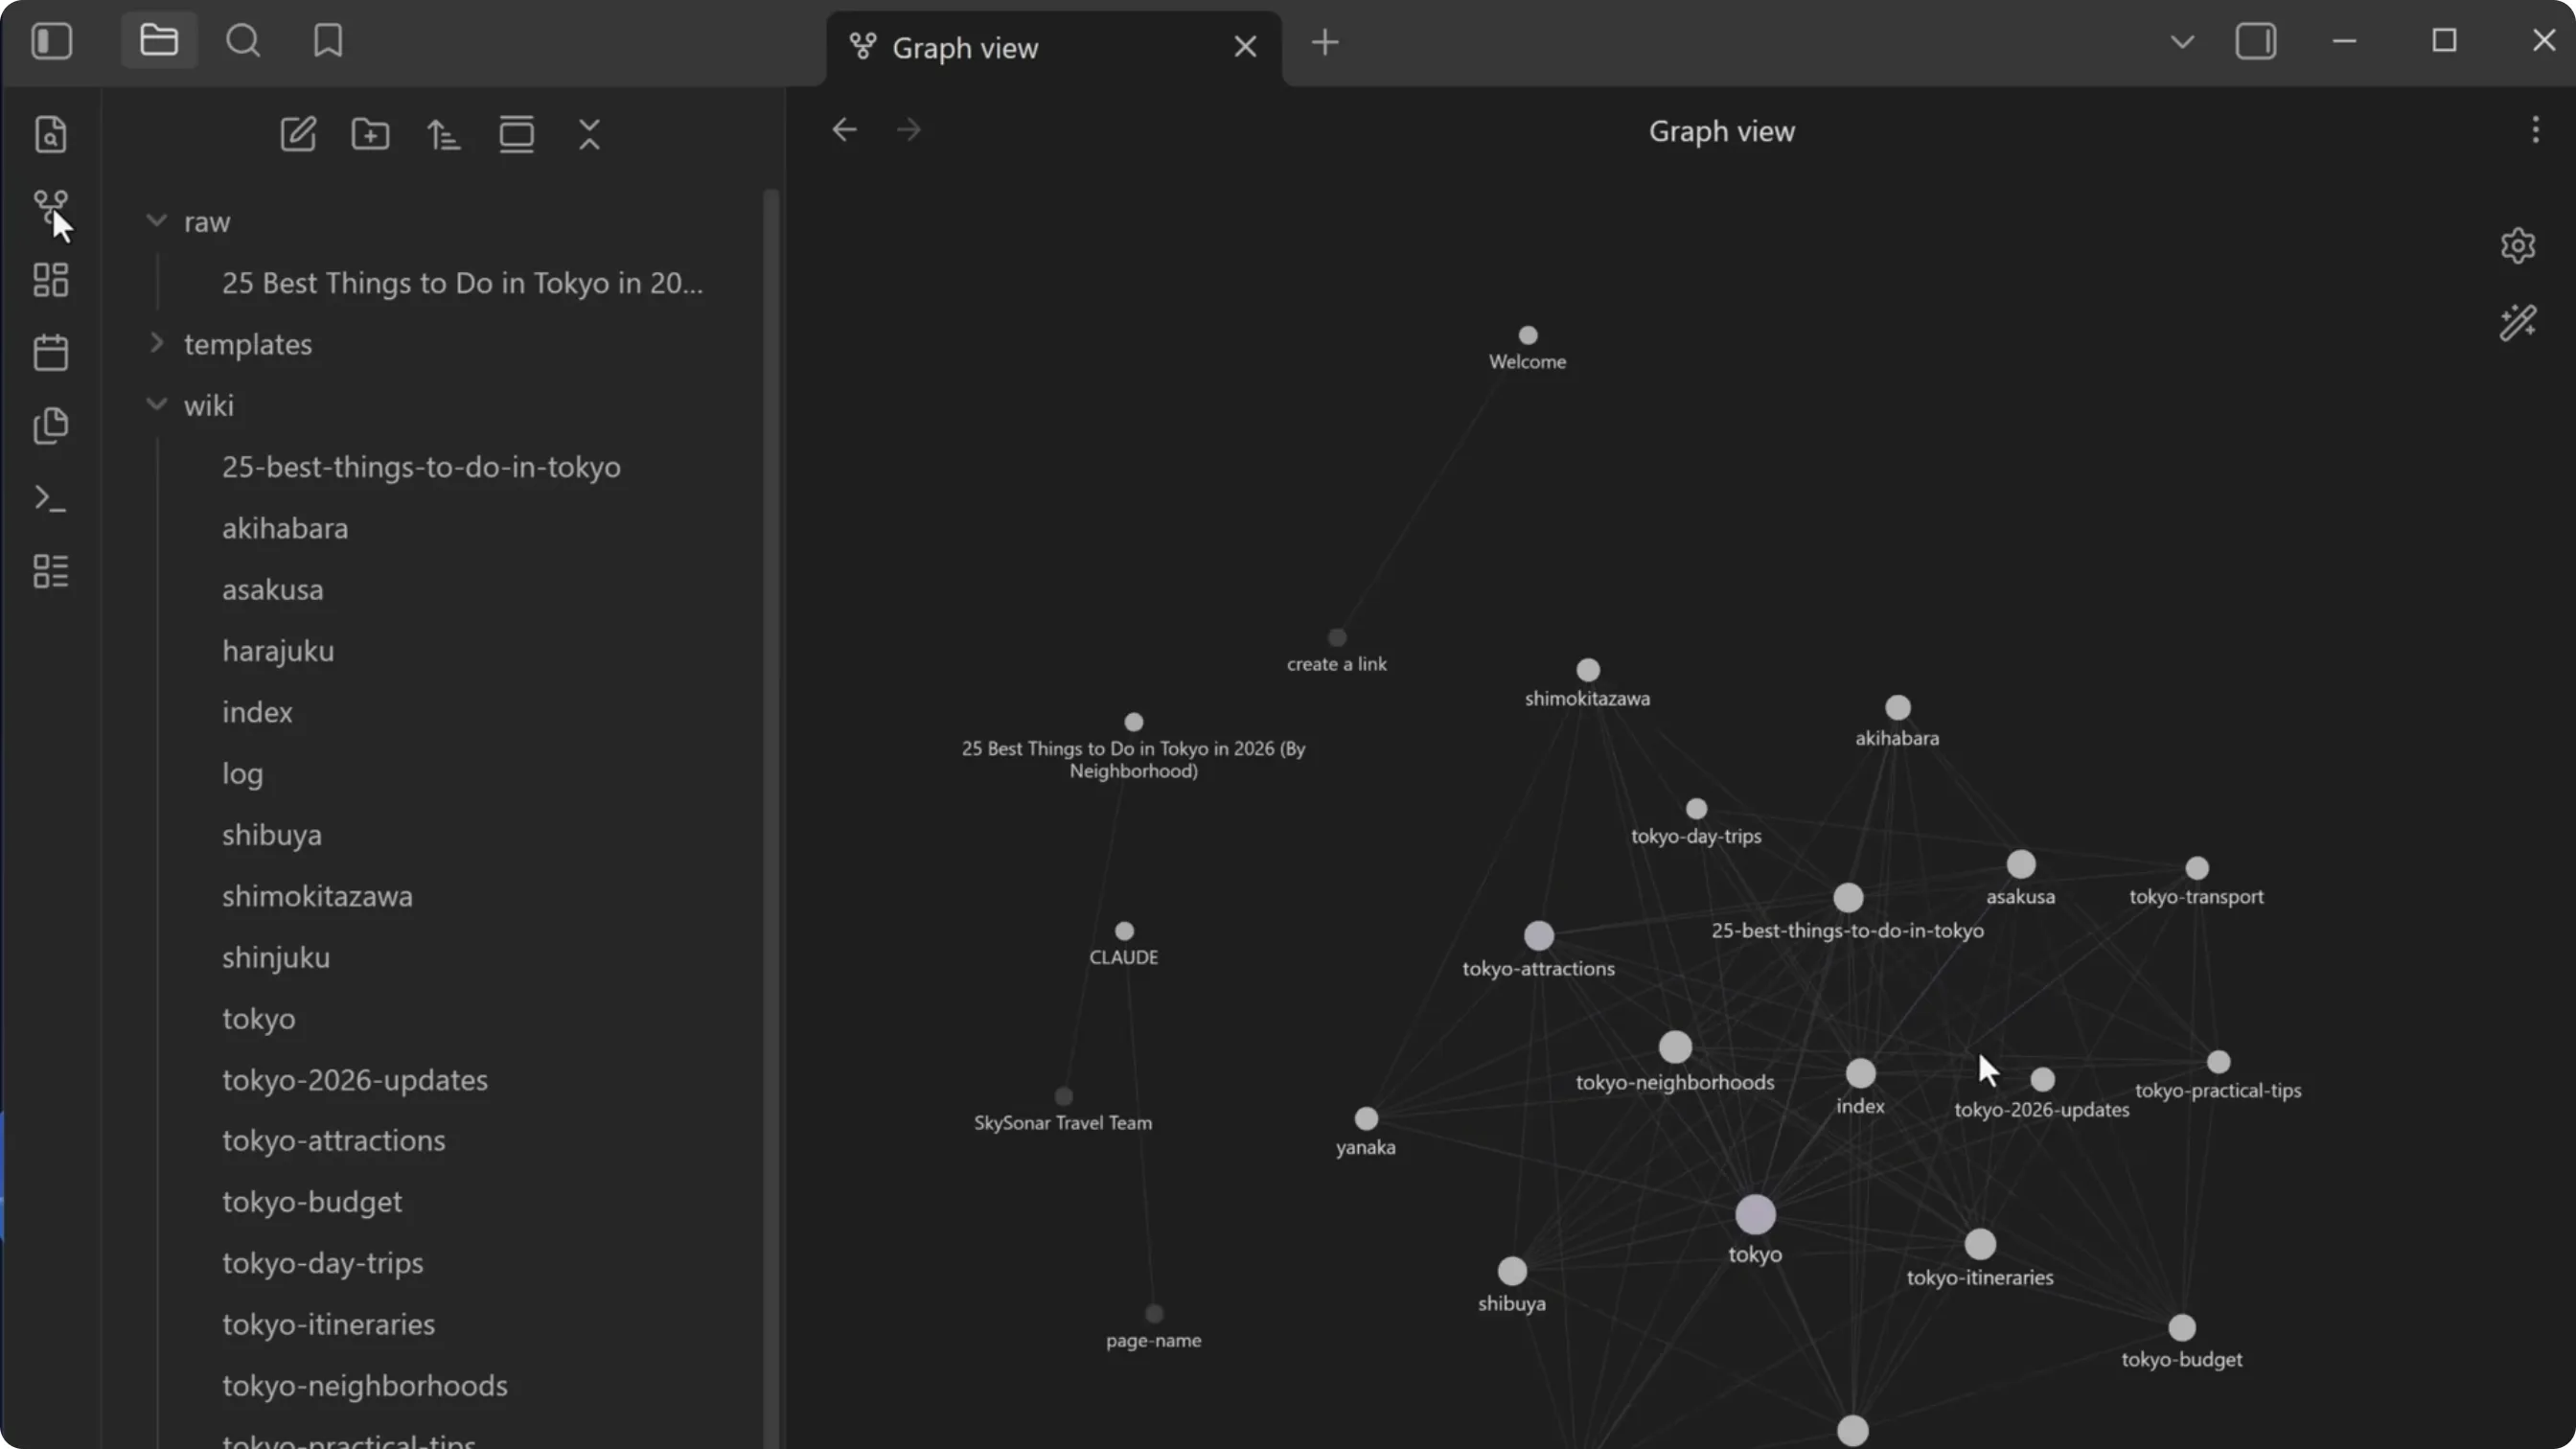Viewport: 2576px width, 1449px height.
Task: Close the Graph view tab
Action: [x=1245, y=46]
